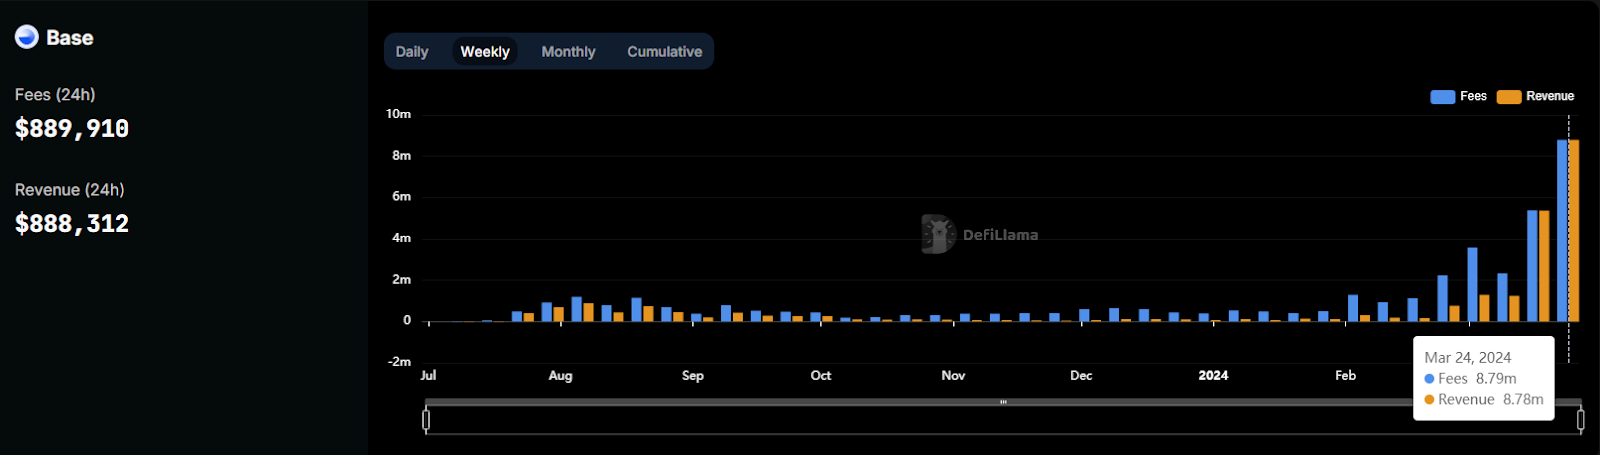1600x455 pixels.
Task: Switch to the Monthly view
Action: [x=568, y=52]
